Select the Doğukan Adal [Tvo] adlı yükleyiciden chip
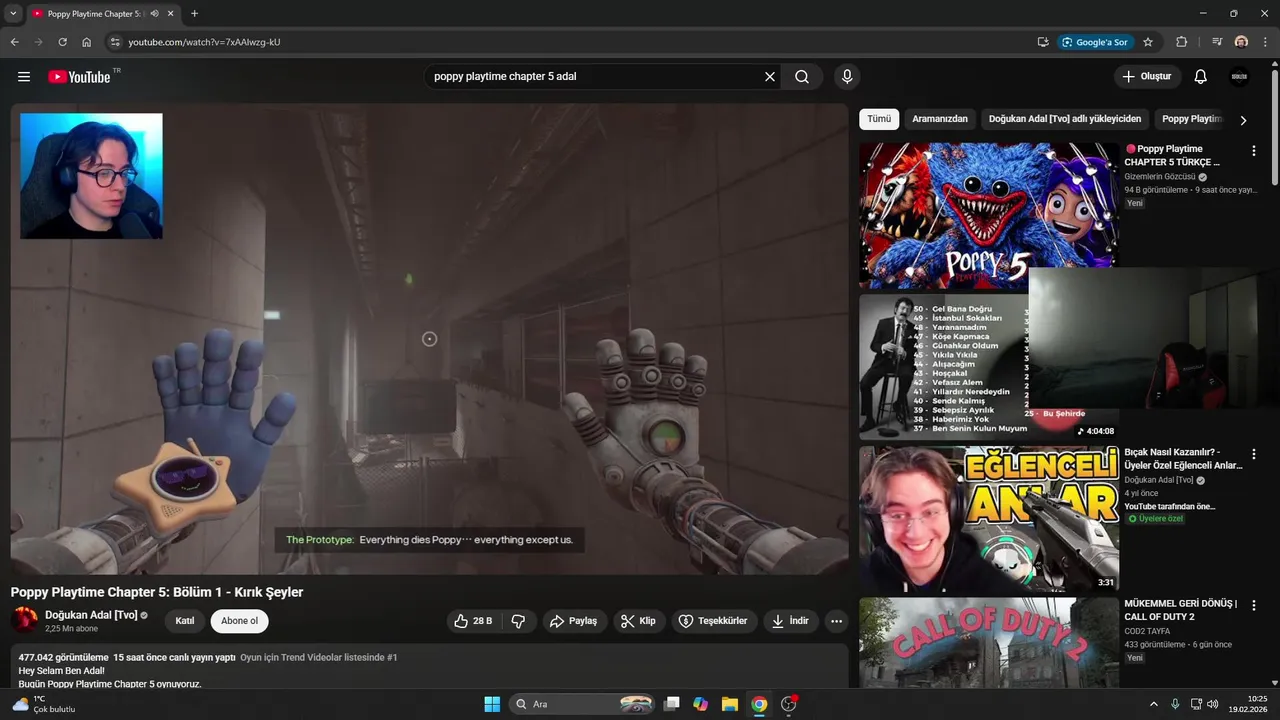The width and height of the screenshot is (1280, 720). pos(1065,119)
